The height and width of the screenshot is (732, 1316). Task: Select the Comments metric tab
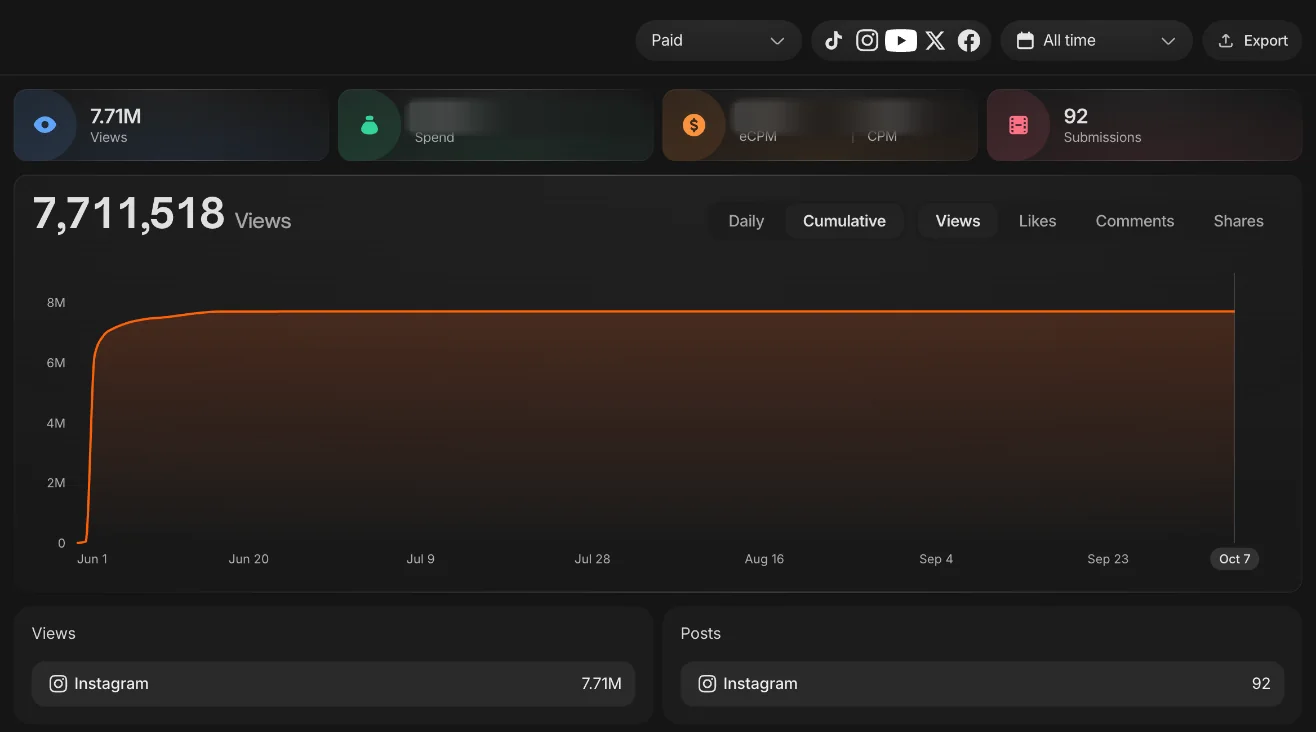click(x=1134, y=221)
